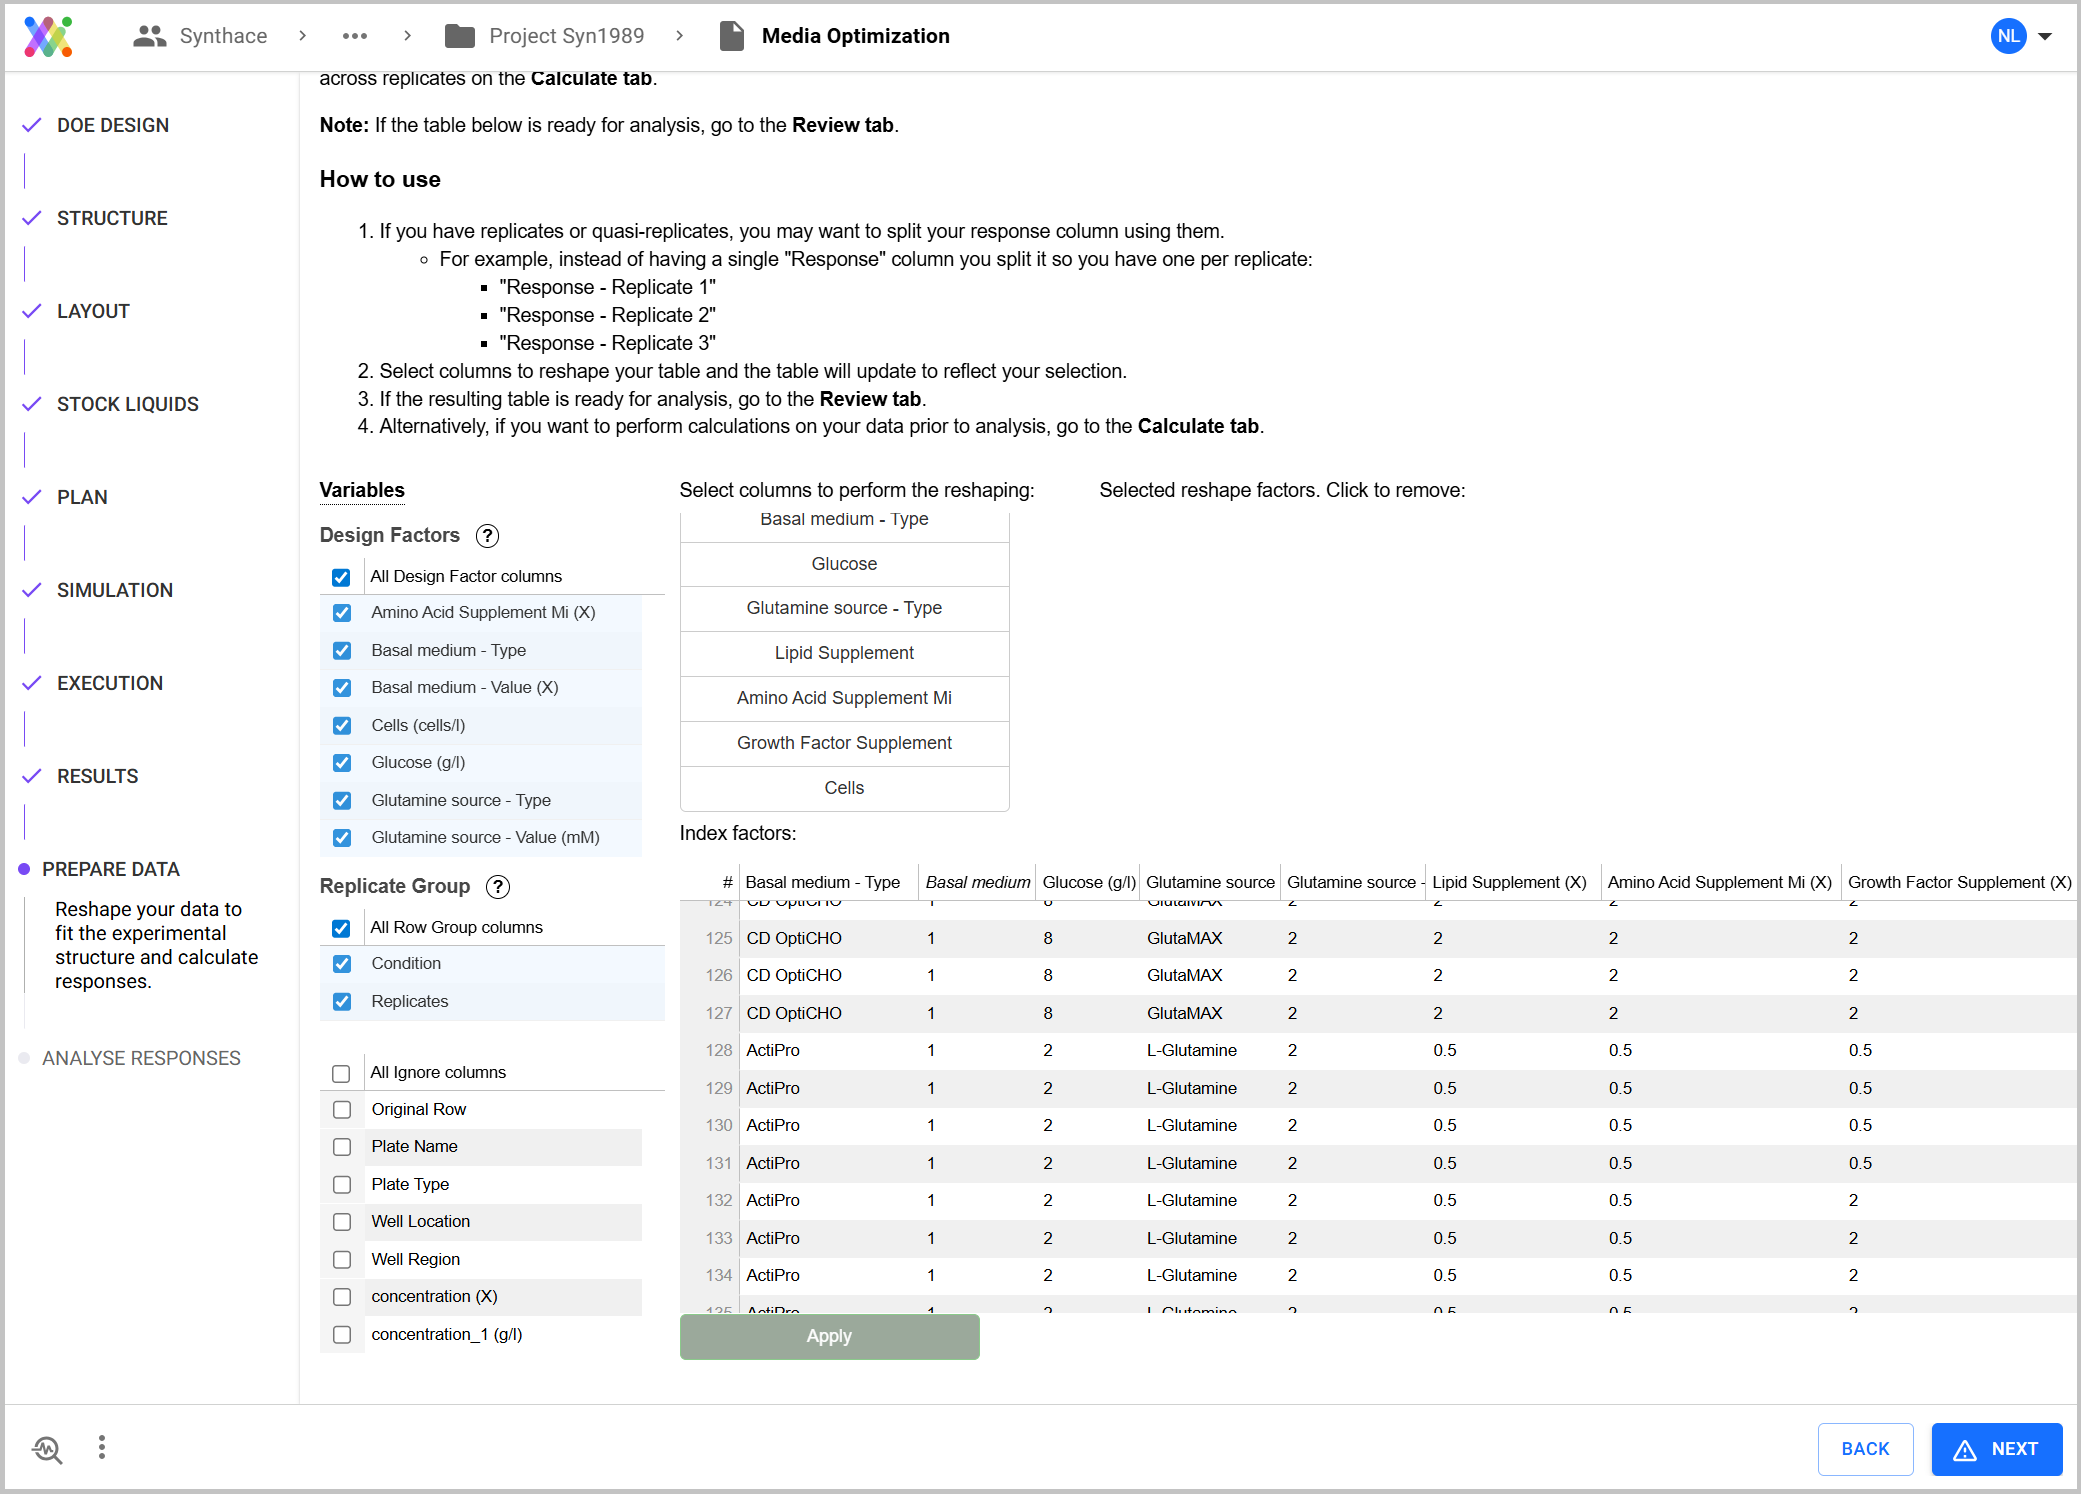The width and height of the screenshot is (2081, 1494).
Task: Open the dropdown arrow beside the NL avatar
Action: [2045, 36]
